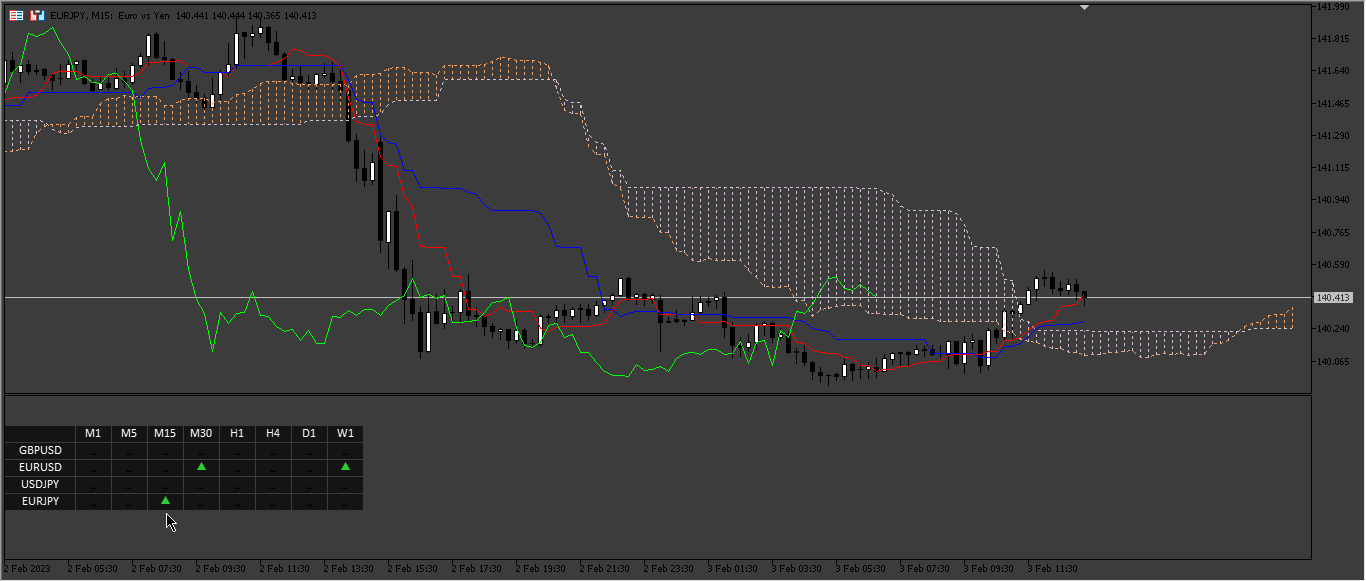Click the EURJPY M15 green up arrow
Screen dimensions: 1366x581
(165, 501)
